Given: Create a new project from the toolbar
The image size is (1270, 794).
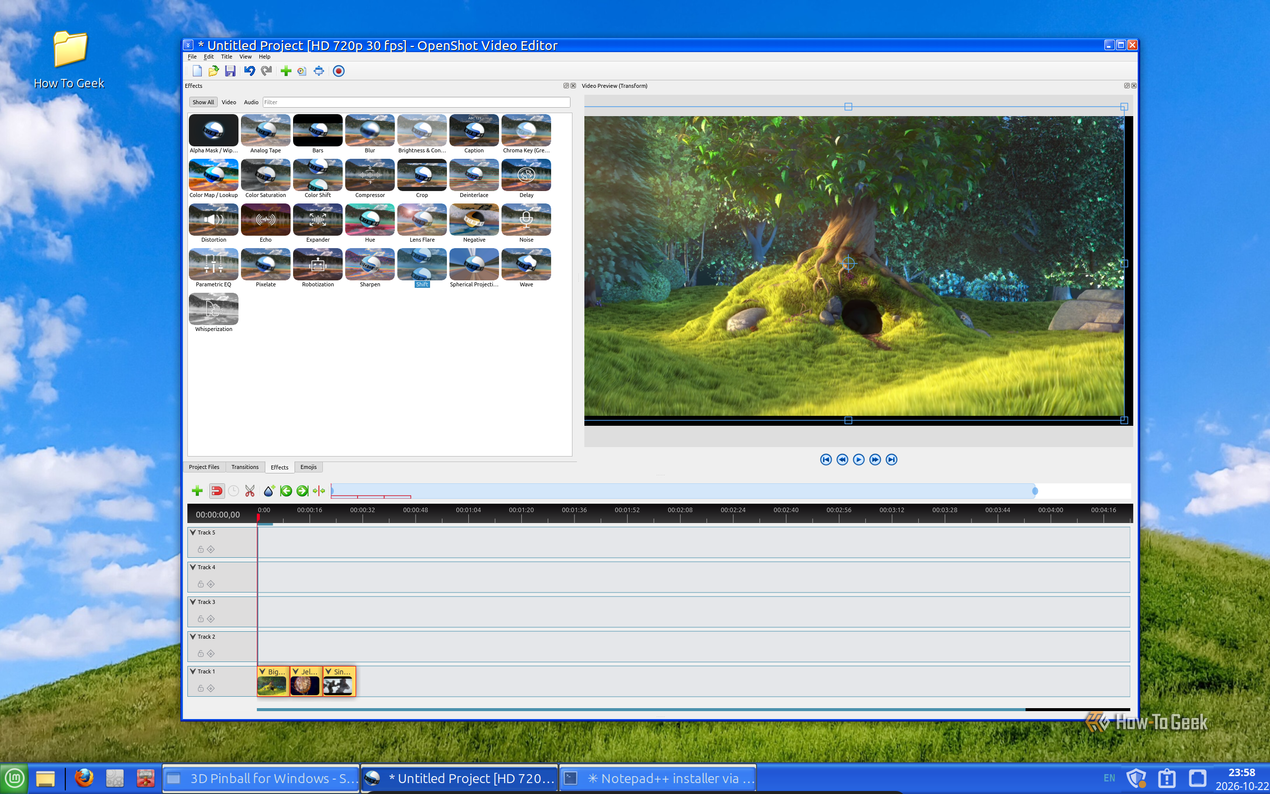Looking at the screenshot, I should 197,71.
